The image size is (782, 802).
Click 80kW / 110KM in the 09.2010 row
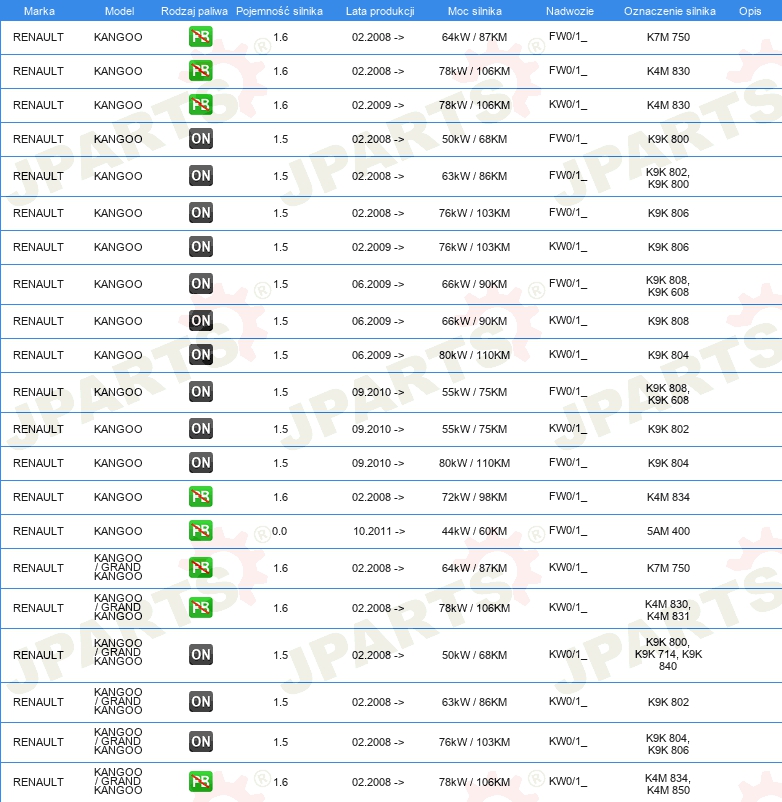(474, 463)
